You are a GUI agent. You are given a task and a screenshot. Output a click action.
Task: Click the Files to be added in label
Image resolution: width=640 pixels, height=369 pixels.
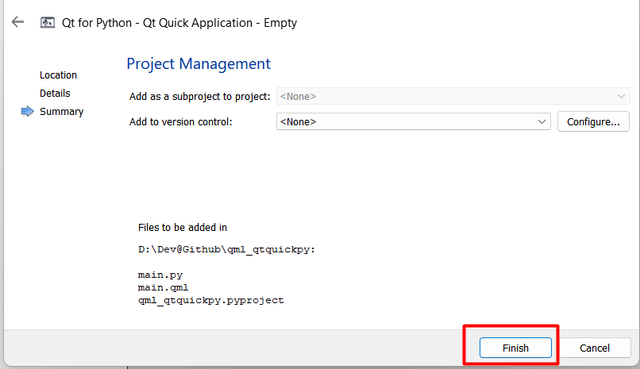pos(182,227)
